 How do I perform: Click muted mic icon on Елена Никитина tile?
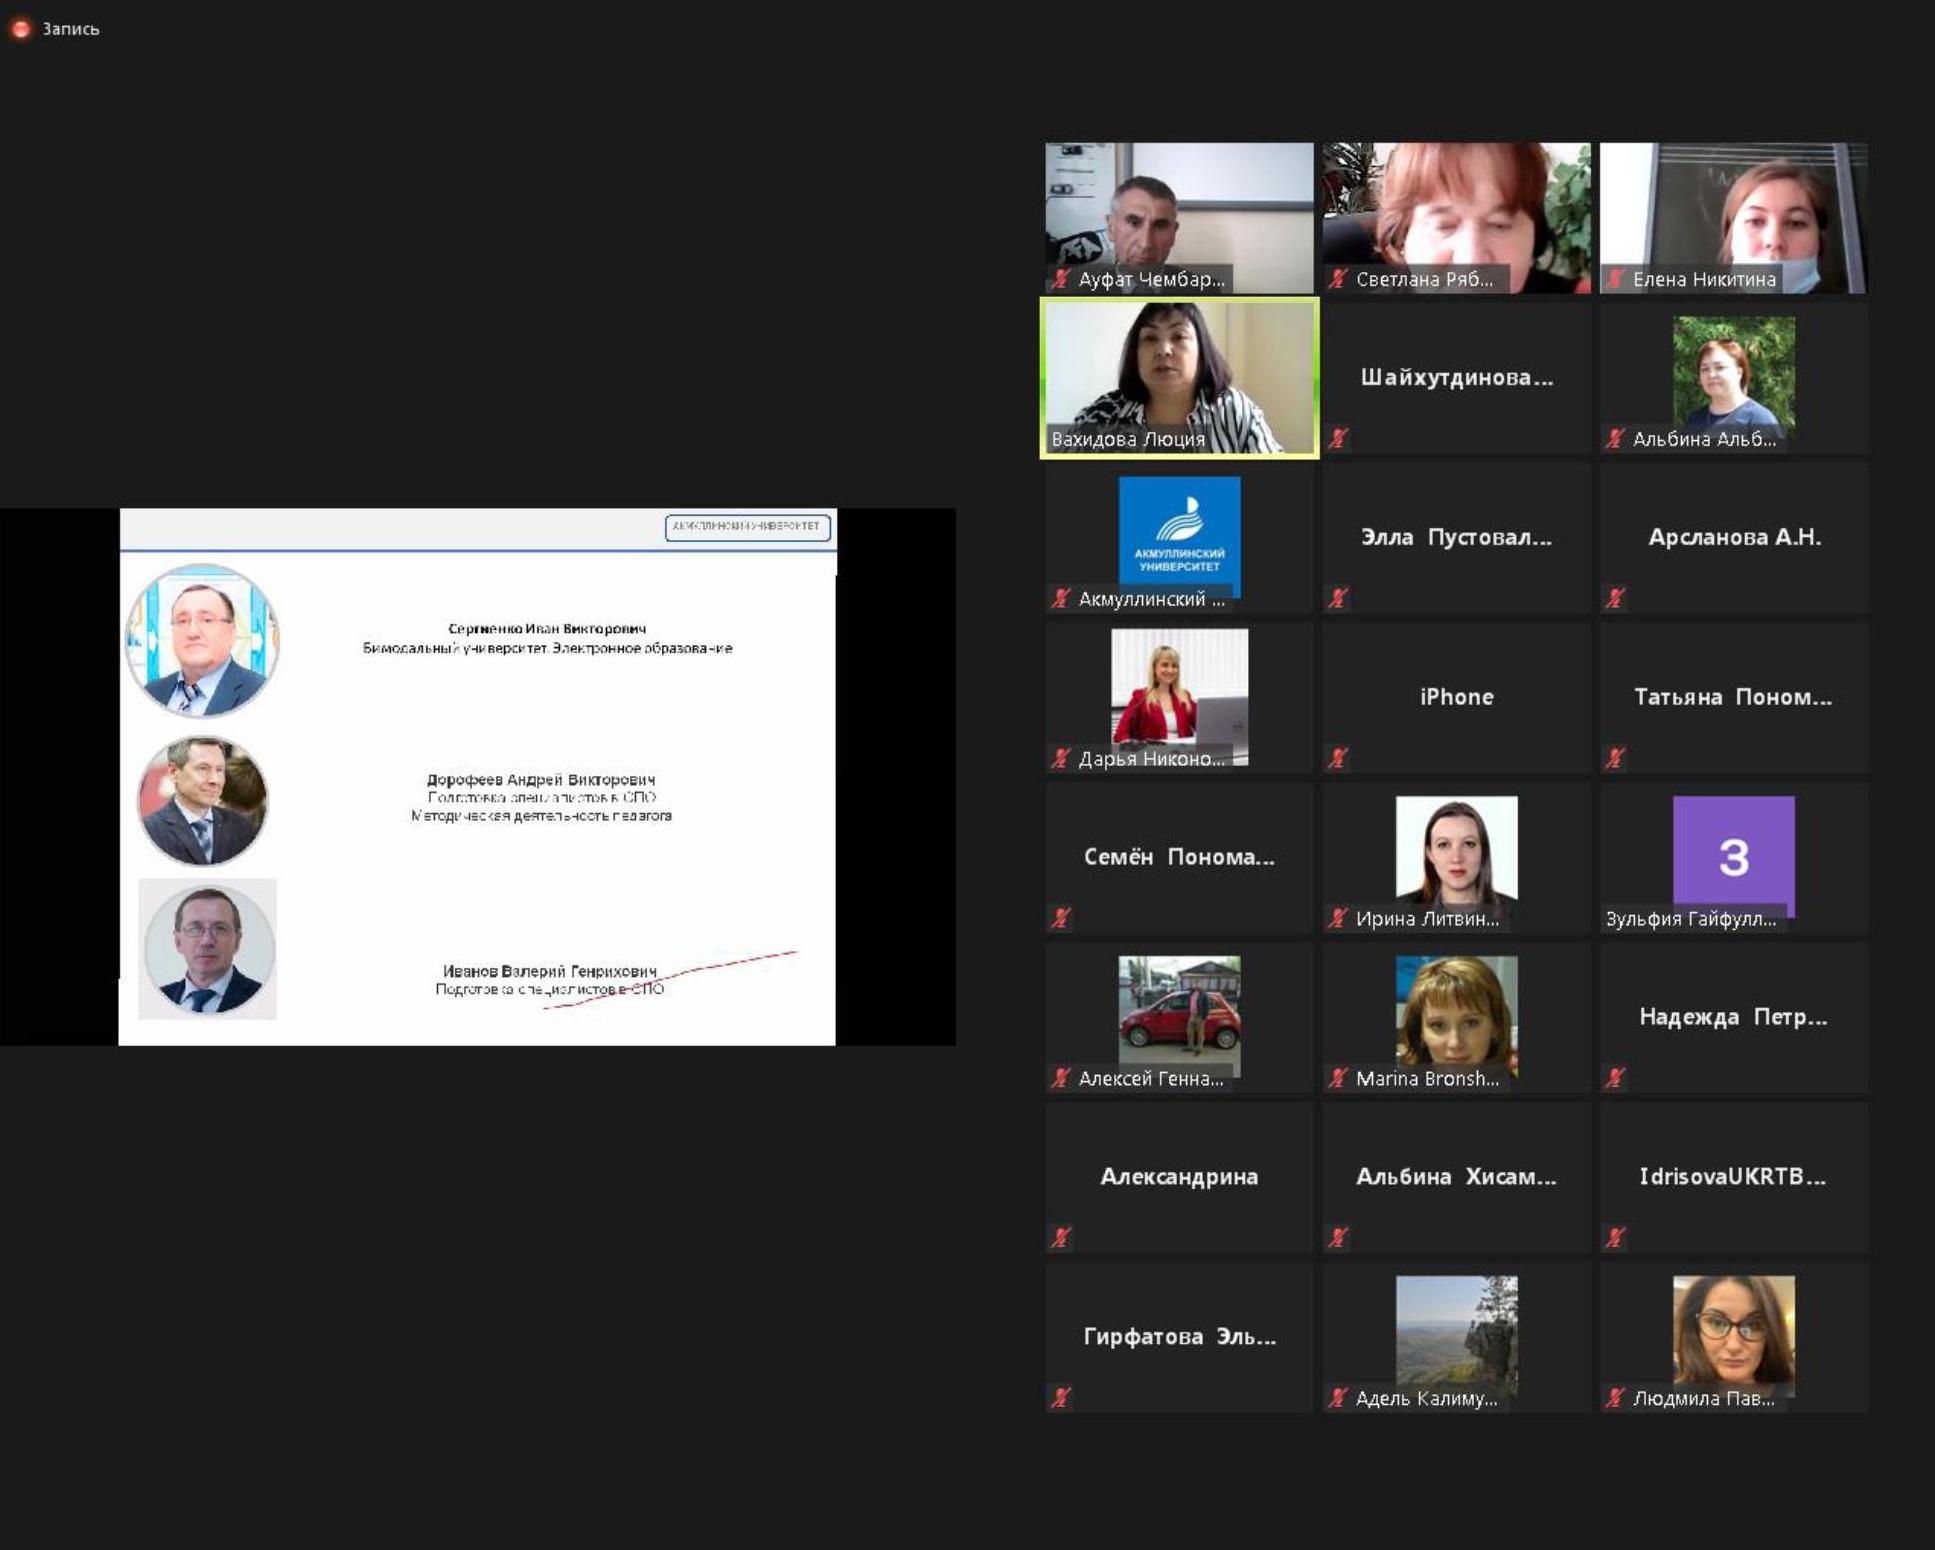(x=1615, y=279)
